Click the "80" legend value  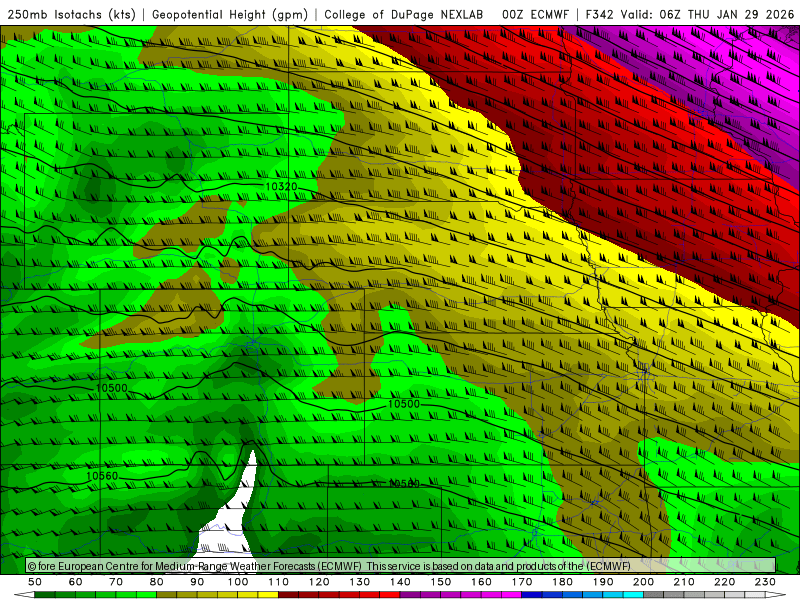(157, 582)
